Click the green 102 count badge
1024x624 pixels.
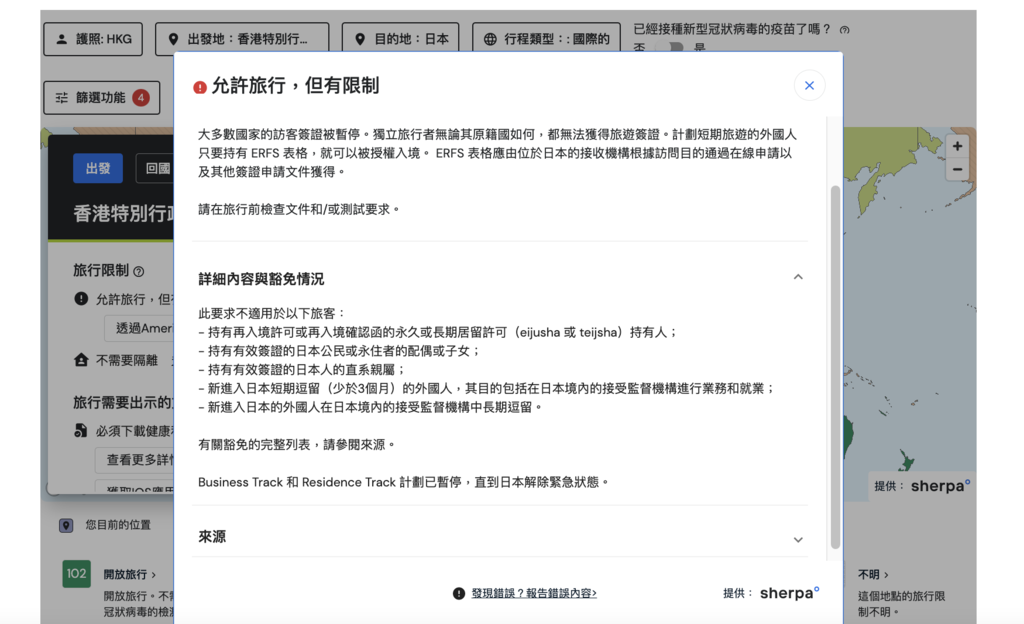76,574
